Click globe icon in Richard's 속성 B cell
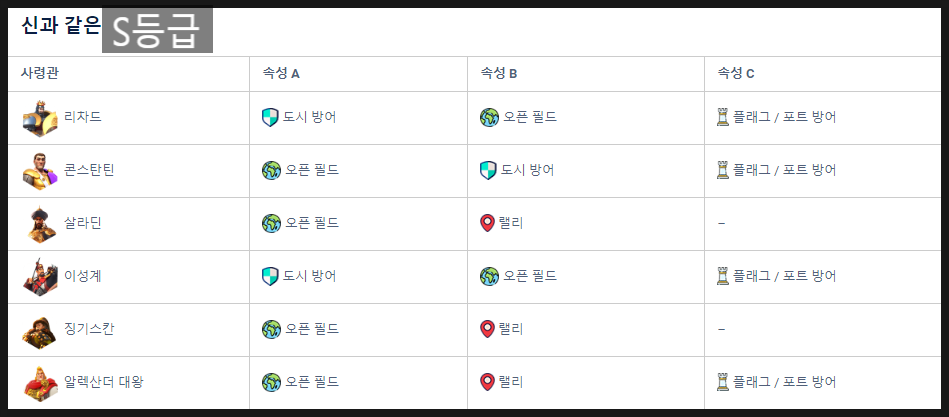The height and width of the screenshot is (417, 949). pyautogui.click(x=489, y=117)
